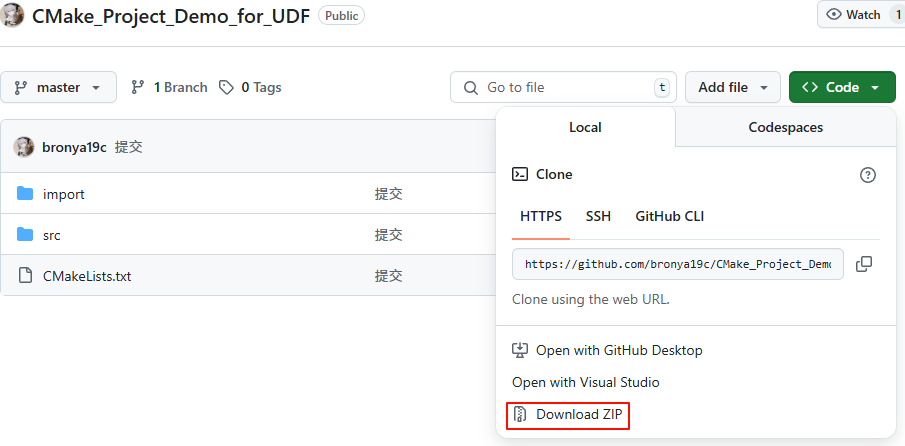Click the repository owner avatar at top
Viewport: 905px width, 446px height.
click(x=13, y=15)
